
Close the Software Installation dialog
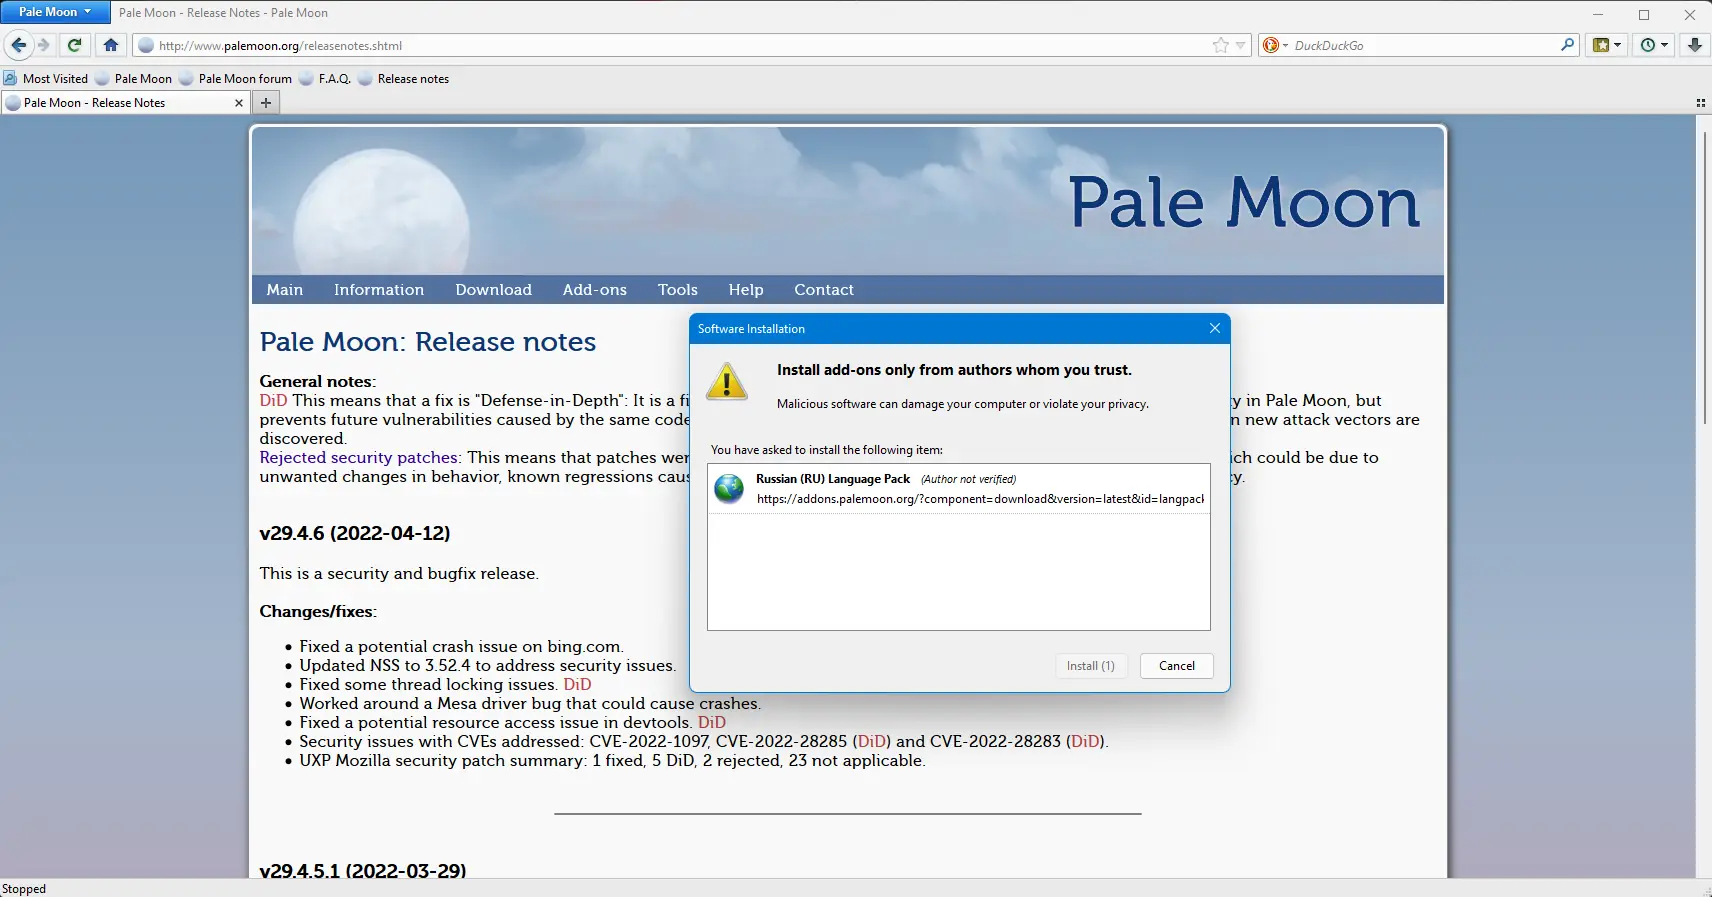pos(1215,328)
